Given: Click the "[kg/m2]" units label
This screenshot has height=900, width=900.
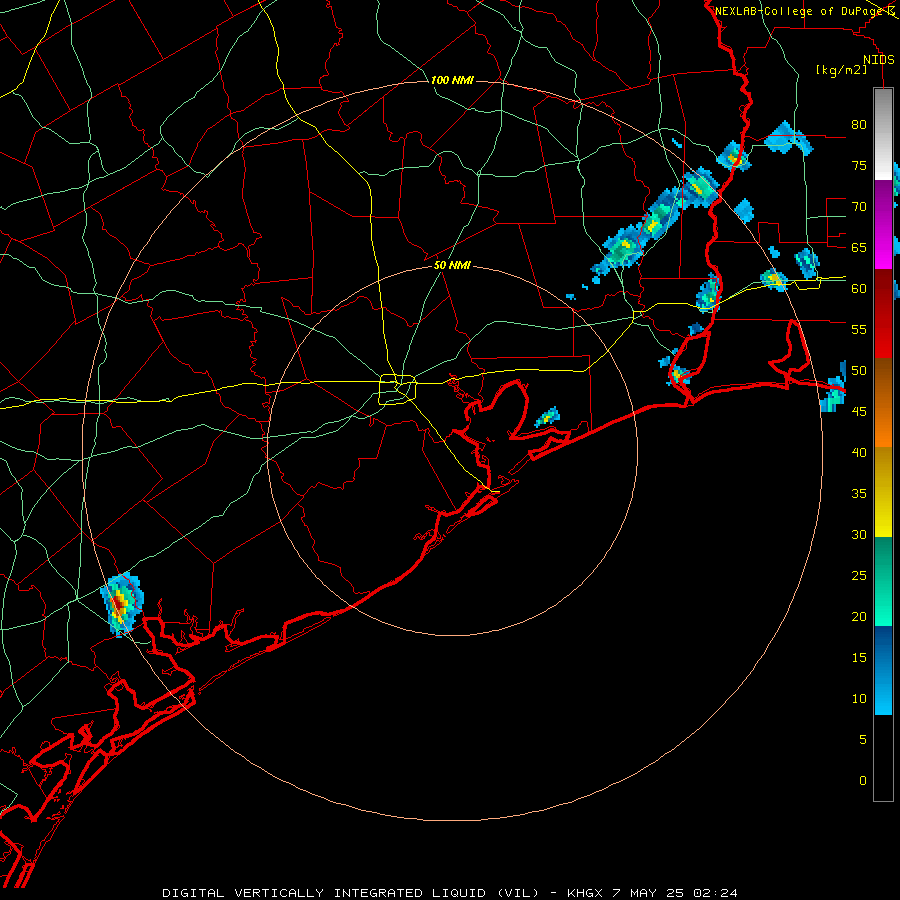Looking at the screenshot, I should (x=841, y=69).
